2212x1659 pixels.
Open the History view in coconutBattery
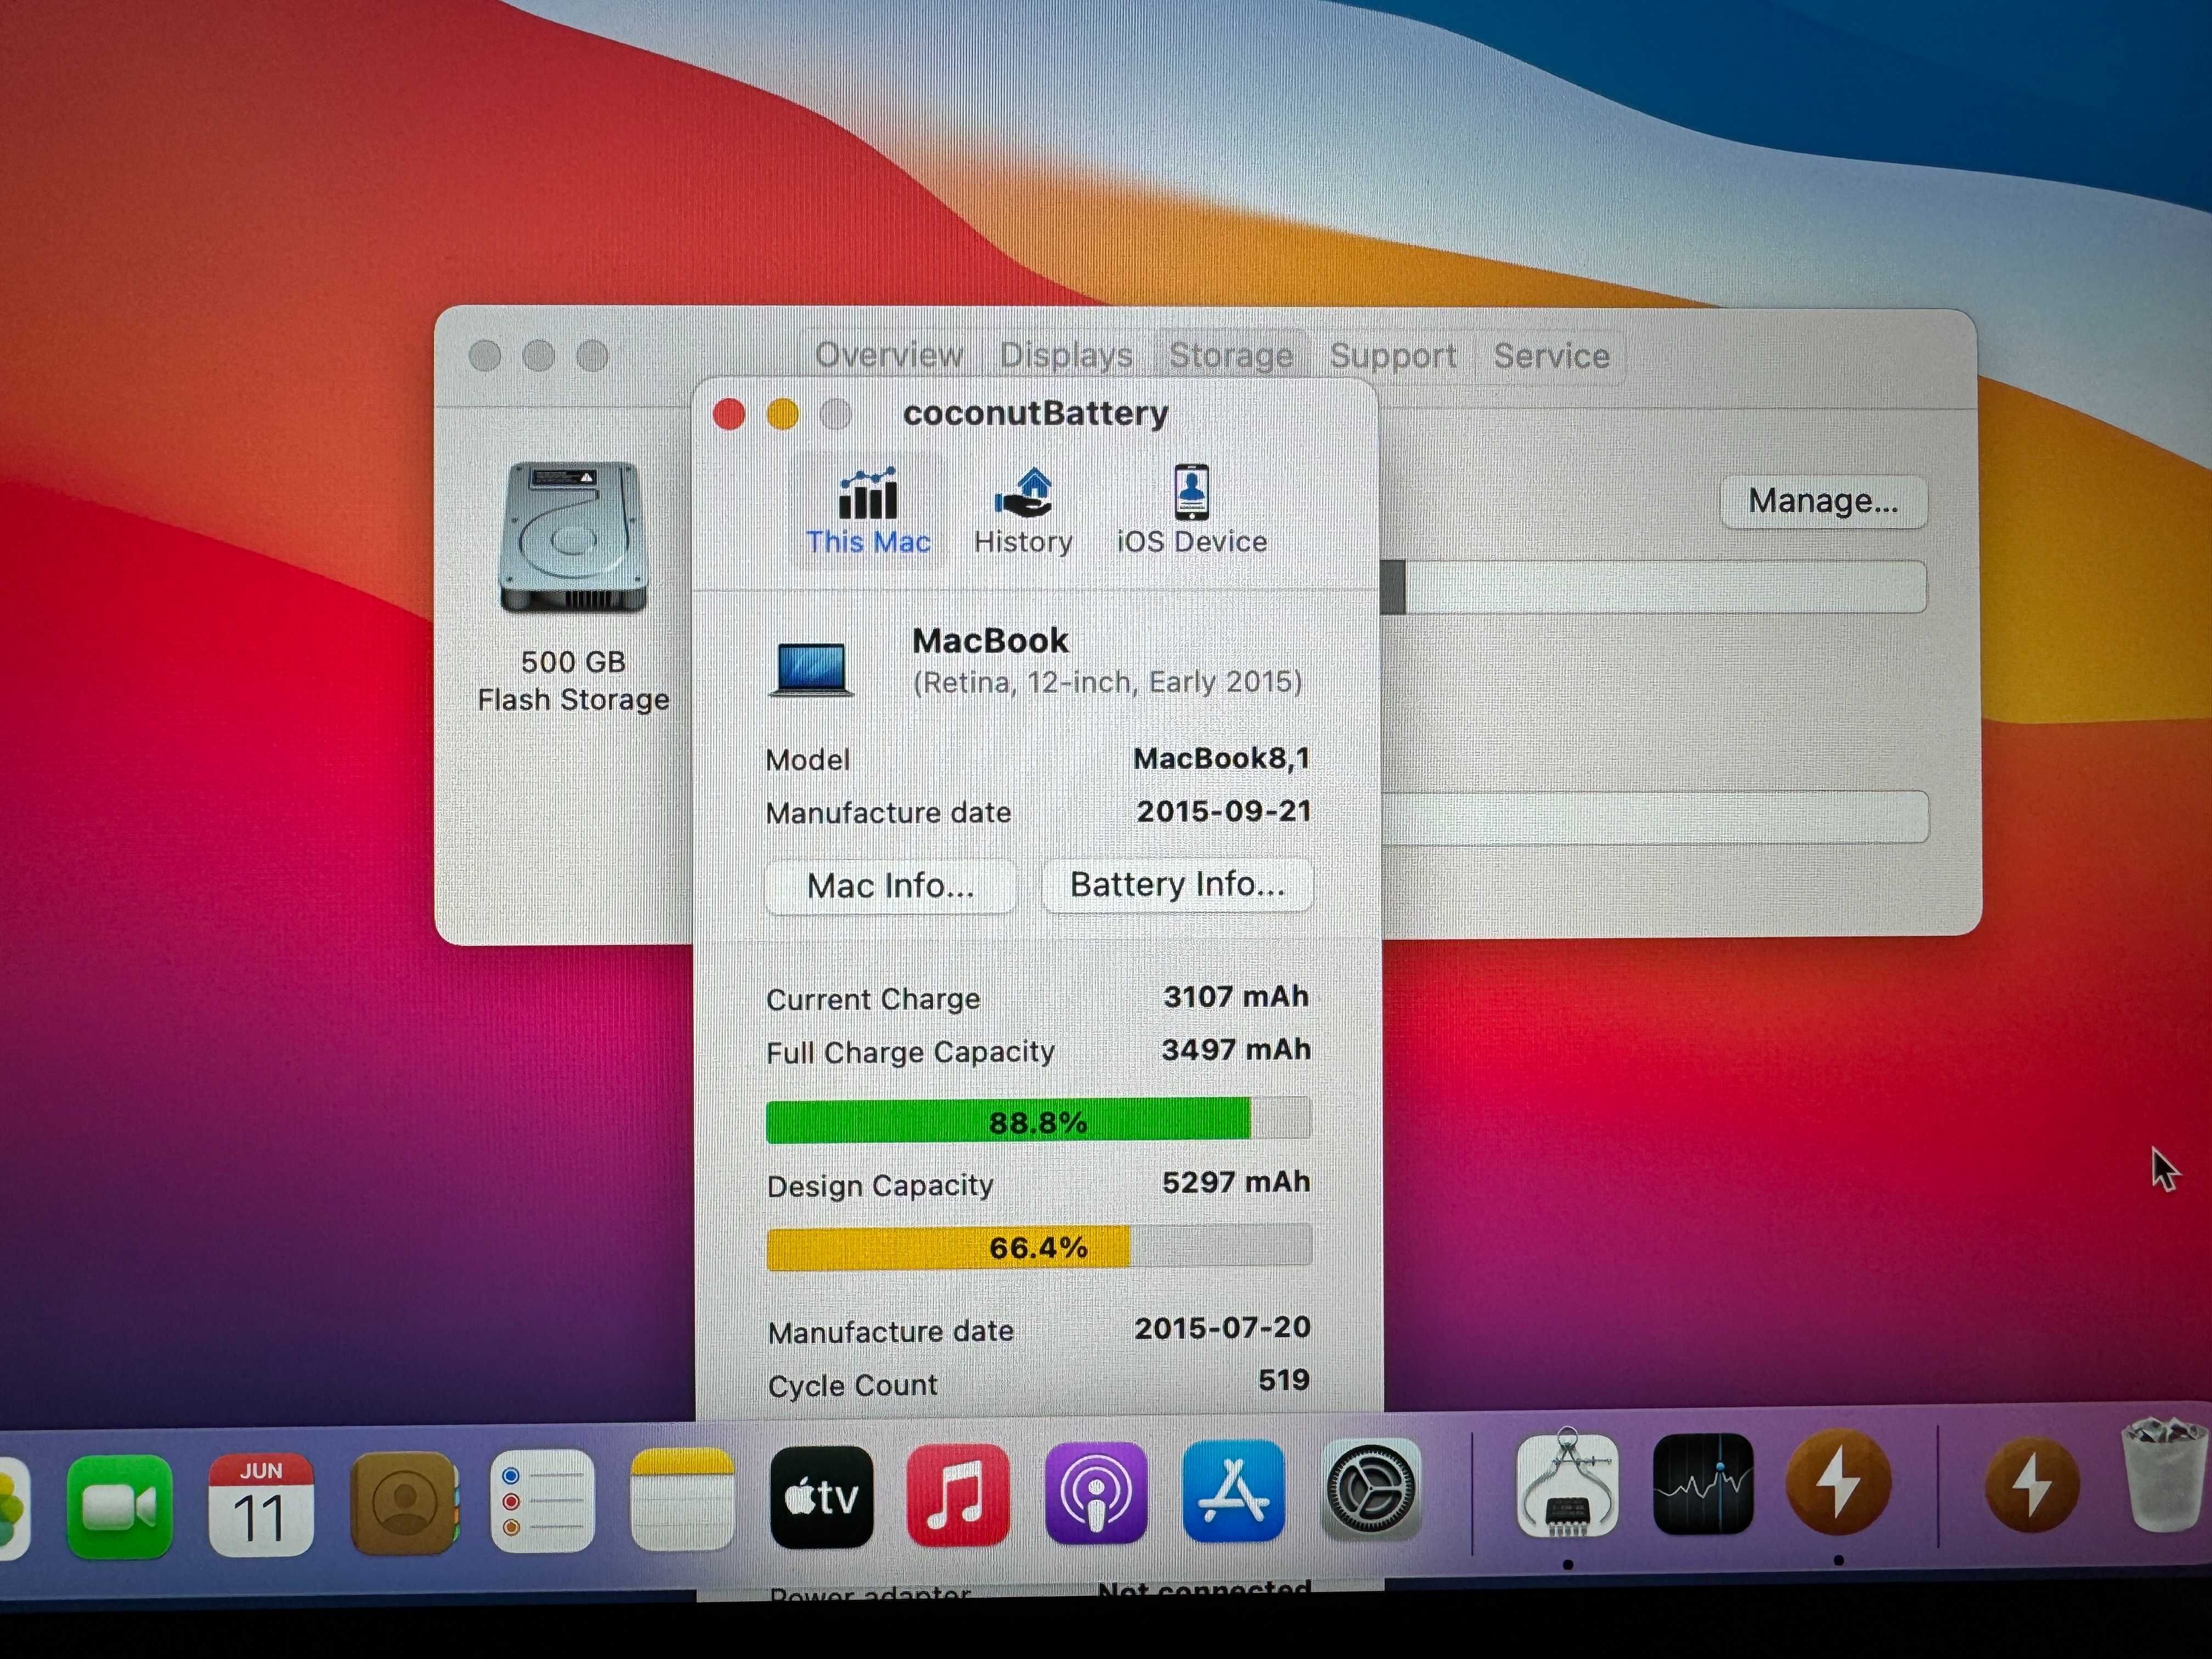point(1023,511)
